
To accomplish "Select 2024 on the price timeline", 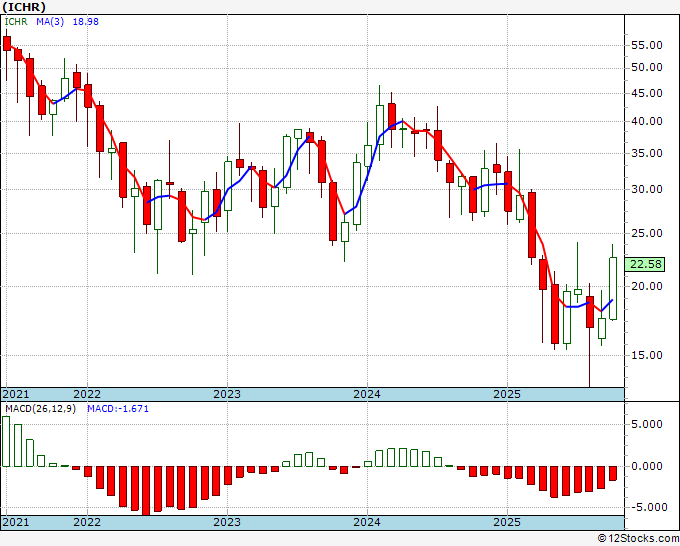I will 367,394.
